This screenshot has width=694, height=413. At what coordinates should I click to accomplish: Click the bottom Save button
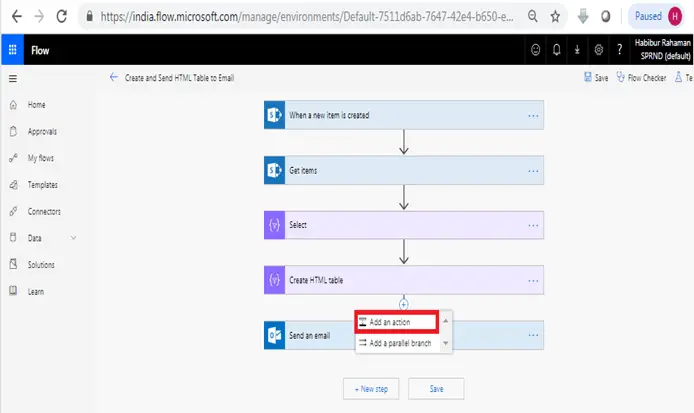436,389
